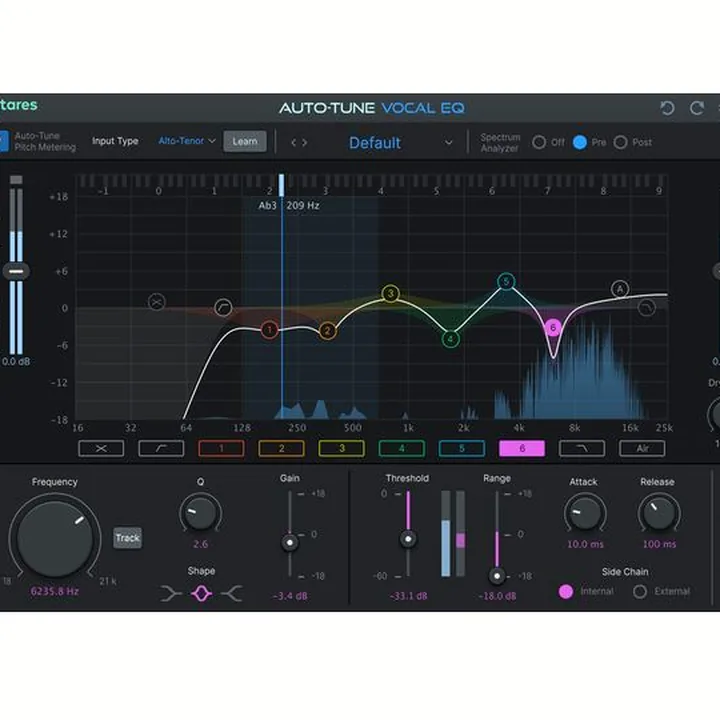Toggle band 2 button
This screenshot has height=720, width=720.
(281, 449)
